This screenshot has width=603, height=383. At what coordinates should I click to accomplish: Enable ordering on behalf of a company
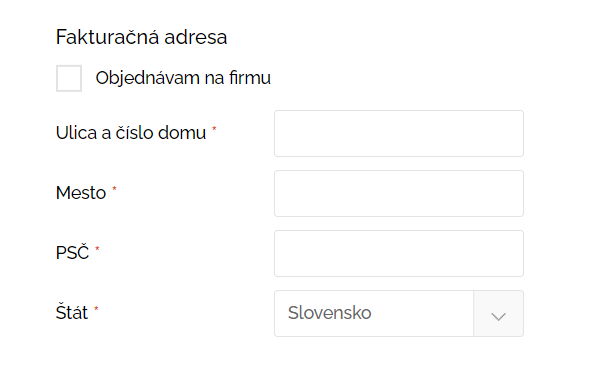tap(69, 78)
